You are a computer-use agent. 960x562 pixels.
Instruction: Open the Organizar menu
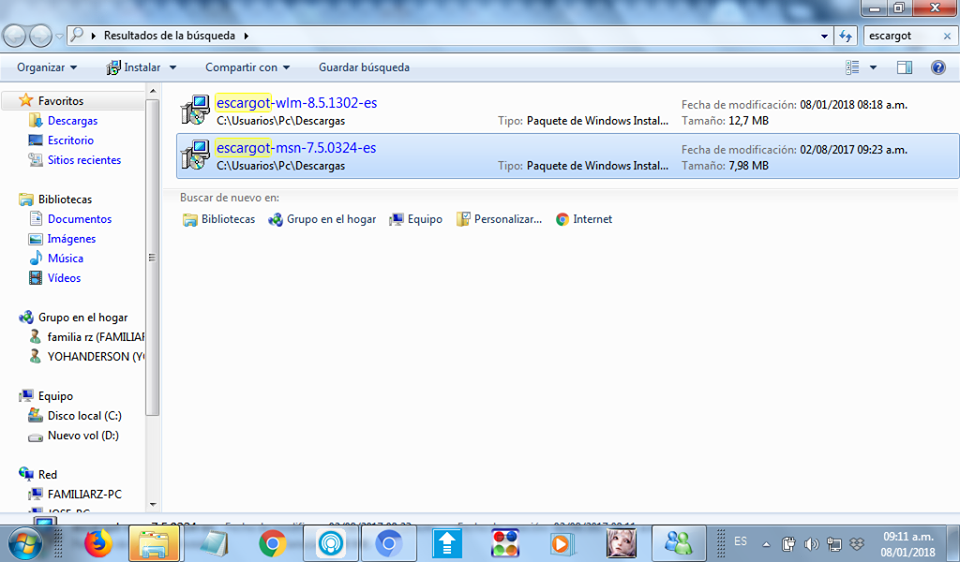47,67
